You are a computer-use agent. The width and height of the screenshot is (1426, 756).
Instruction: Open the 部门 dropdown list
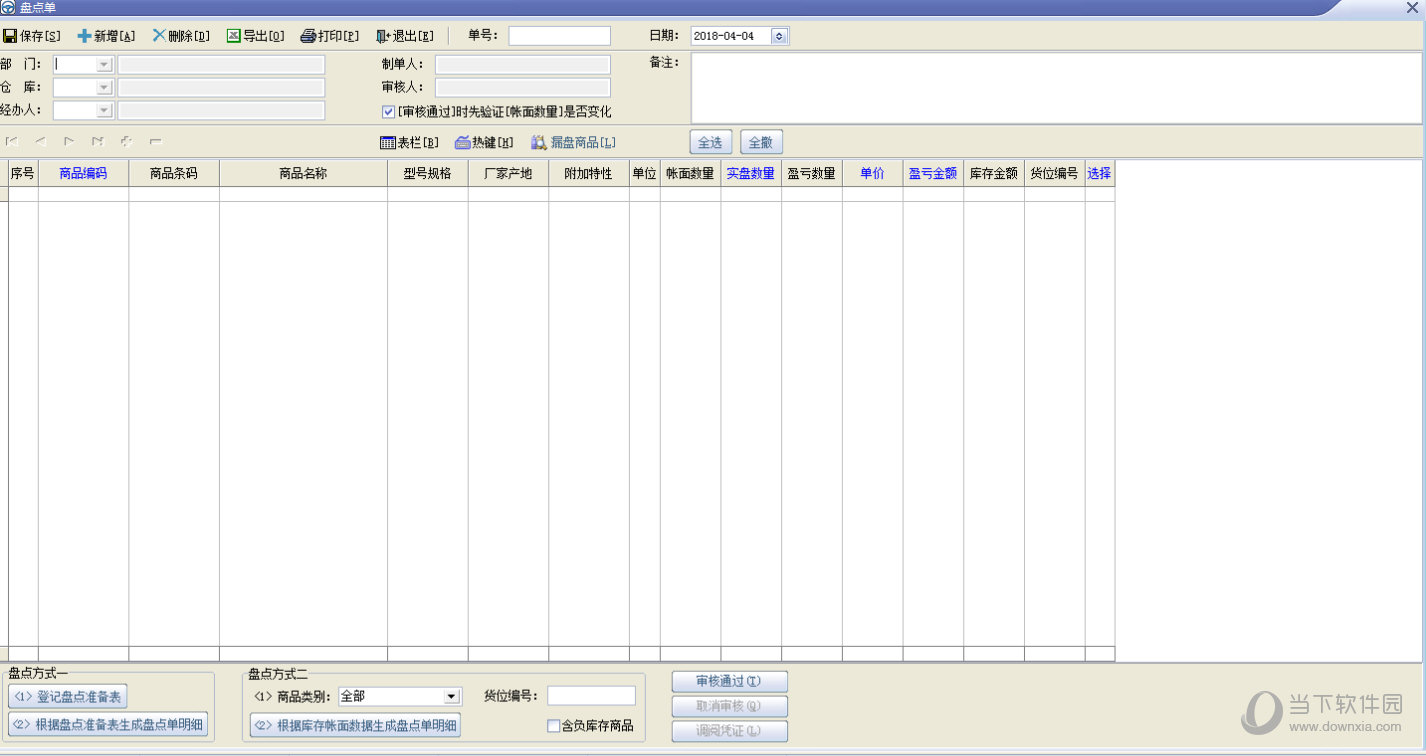point(104,65)
